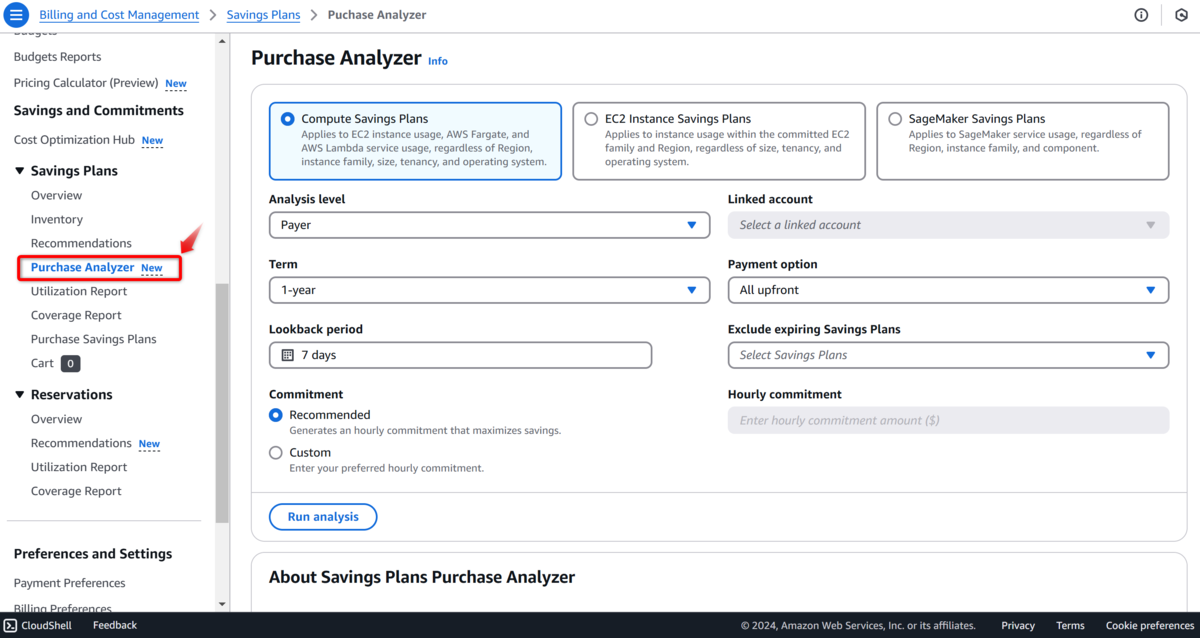The width and height of the screenshot is (1200, 638).
Task: Open Purchase Analyzer in sidebar
Action: point(83,267)
